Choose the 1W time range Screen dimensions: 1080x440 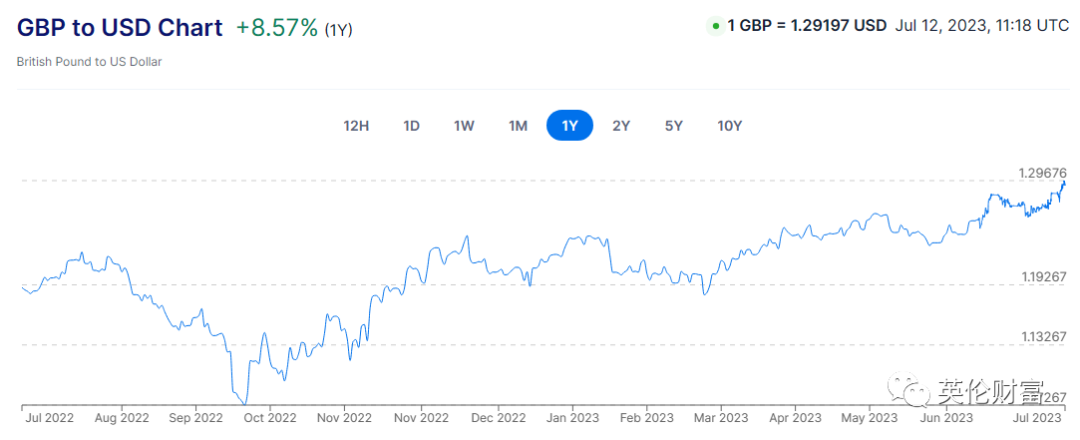coord(464,126)
